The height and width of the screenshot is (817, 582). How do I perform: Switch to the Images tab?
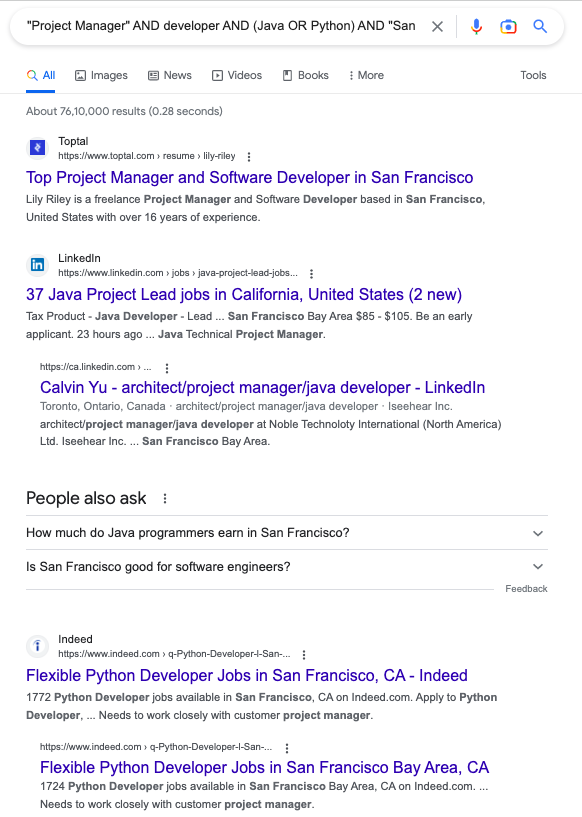coord(101,75)
